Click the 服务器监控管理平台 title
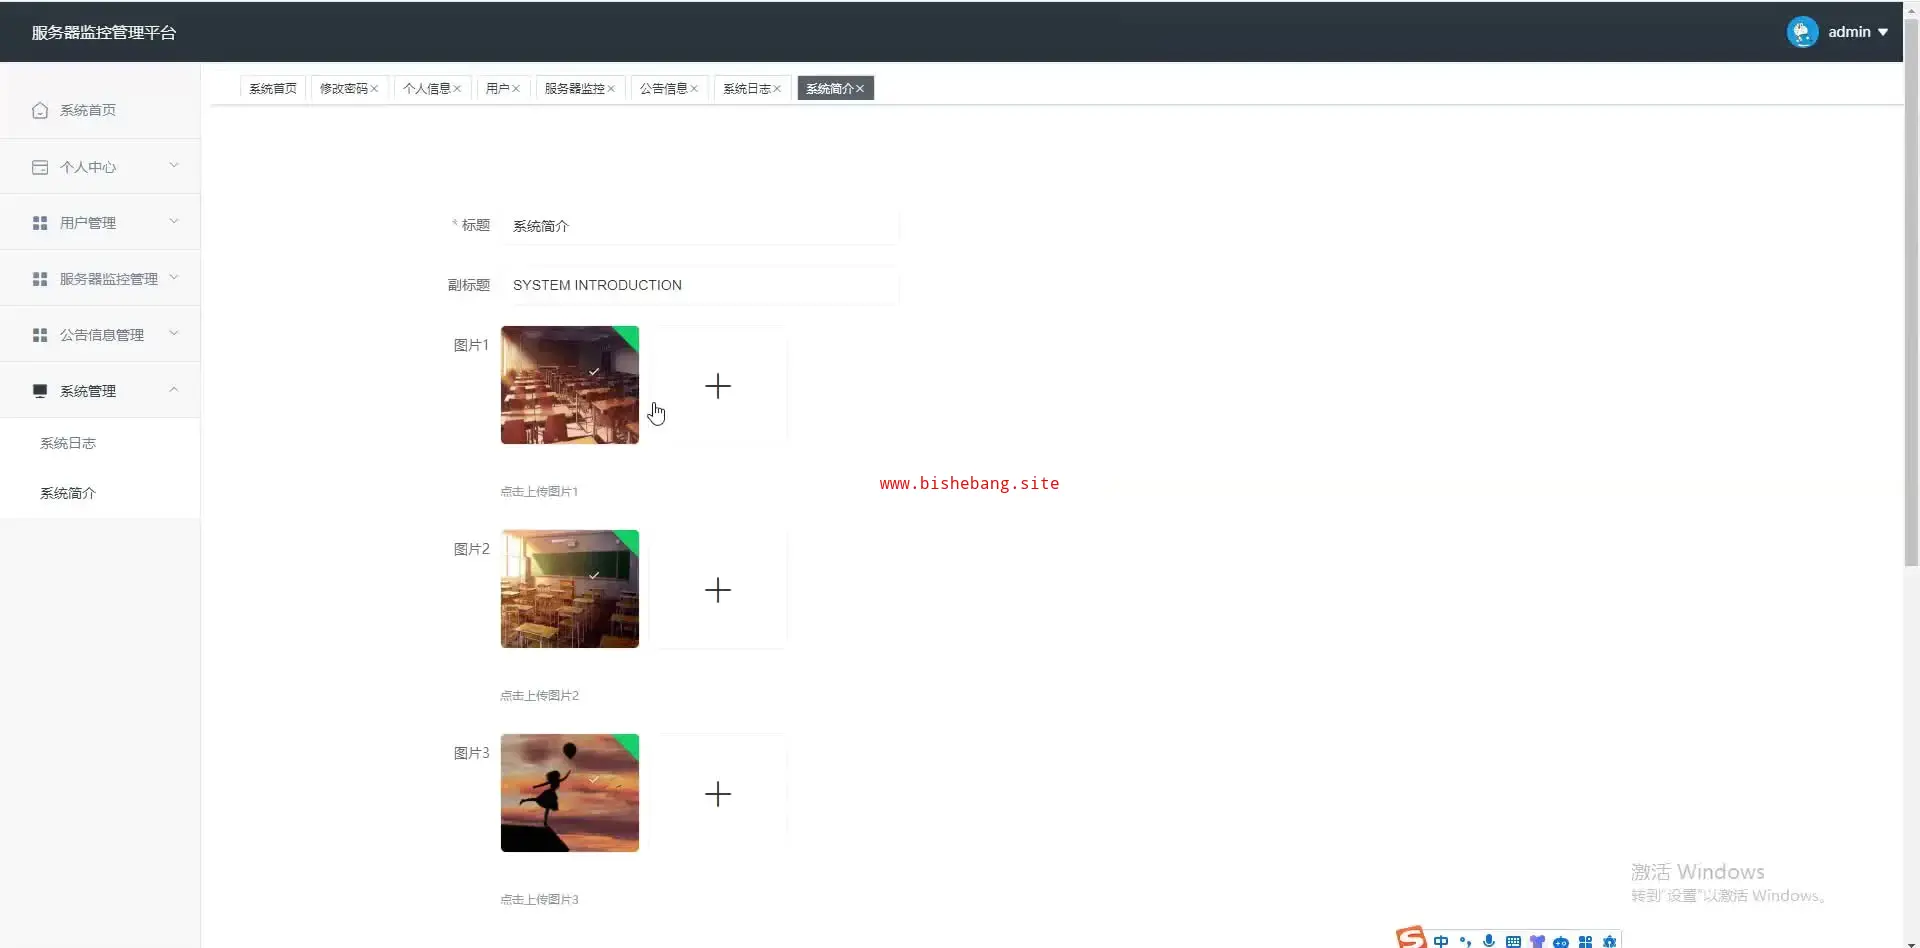Image resolution: width=1920 pixels, height=948 pixels. 104,32
